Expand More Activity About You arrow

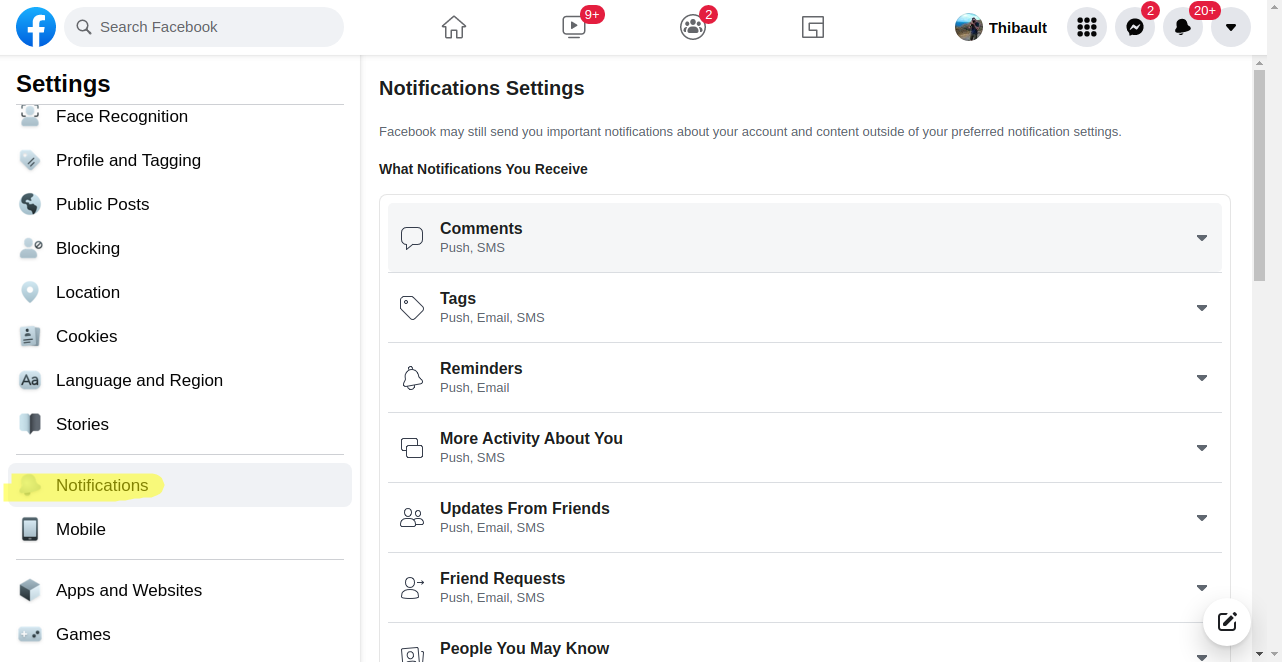(x=1202, y=448)
